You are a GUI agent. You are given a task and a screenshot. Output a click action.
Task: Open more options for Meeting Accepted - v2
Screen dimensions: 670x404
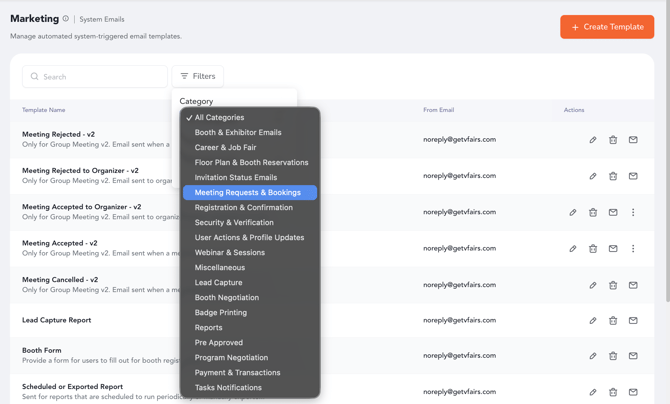click(x=633, y=248)
